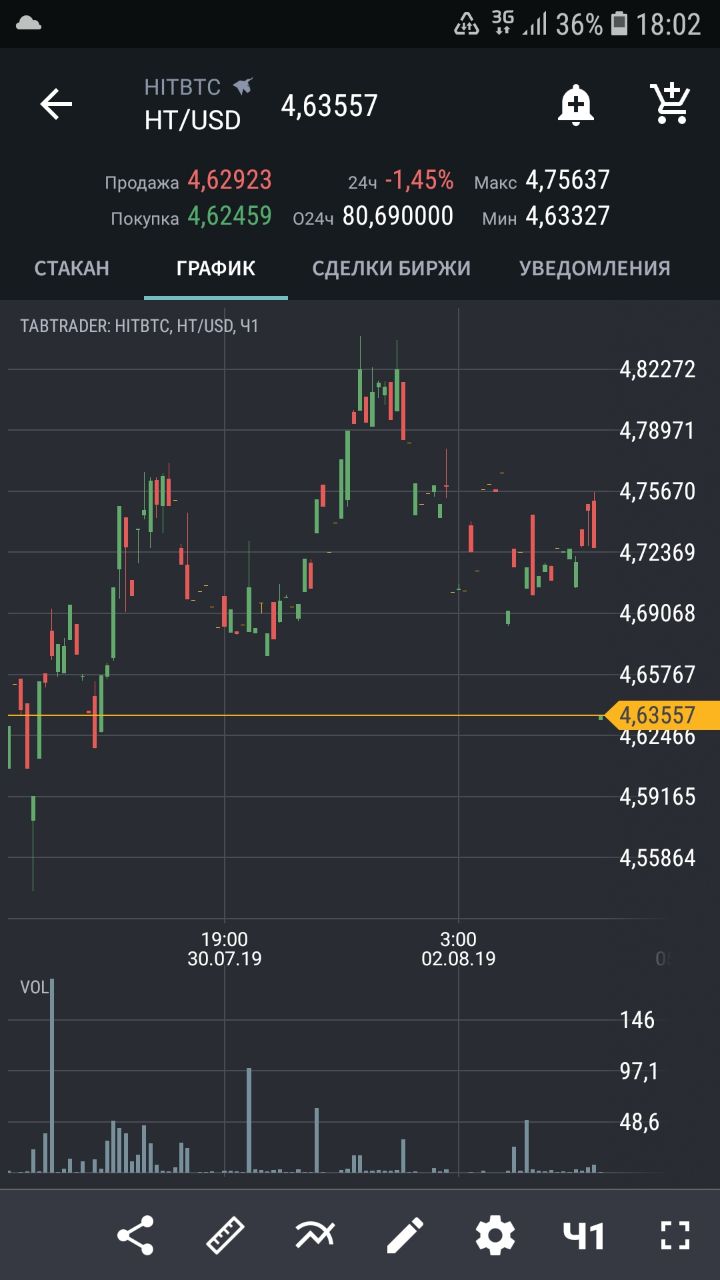Share the chart with the share icon
This screenshot has width=720, height=1280.
pos(136,1235)
